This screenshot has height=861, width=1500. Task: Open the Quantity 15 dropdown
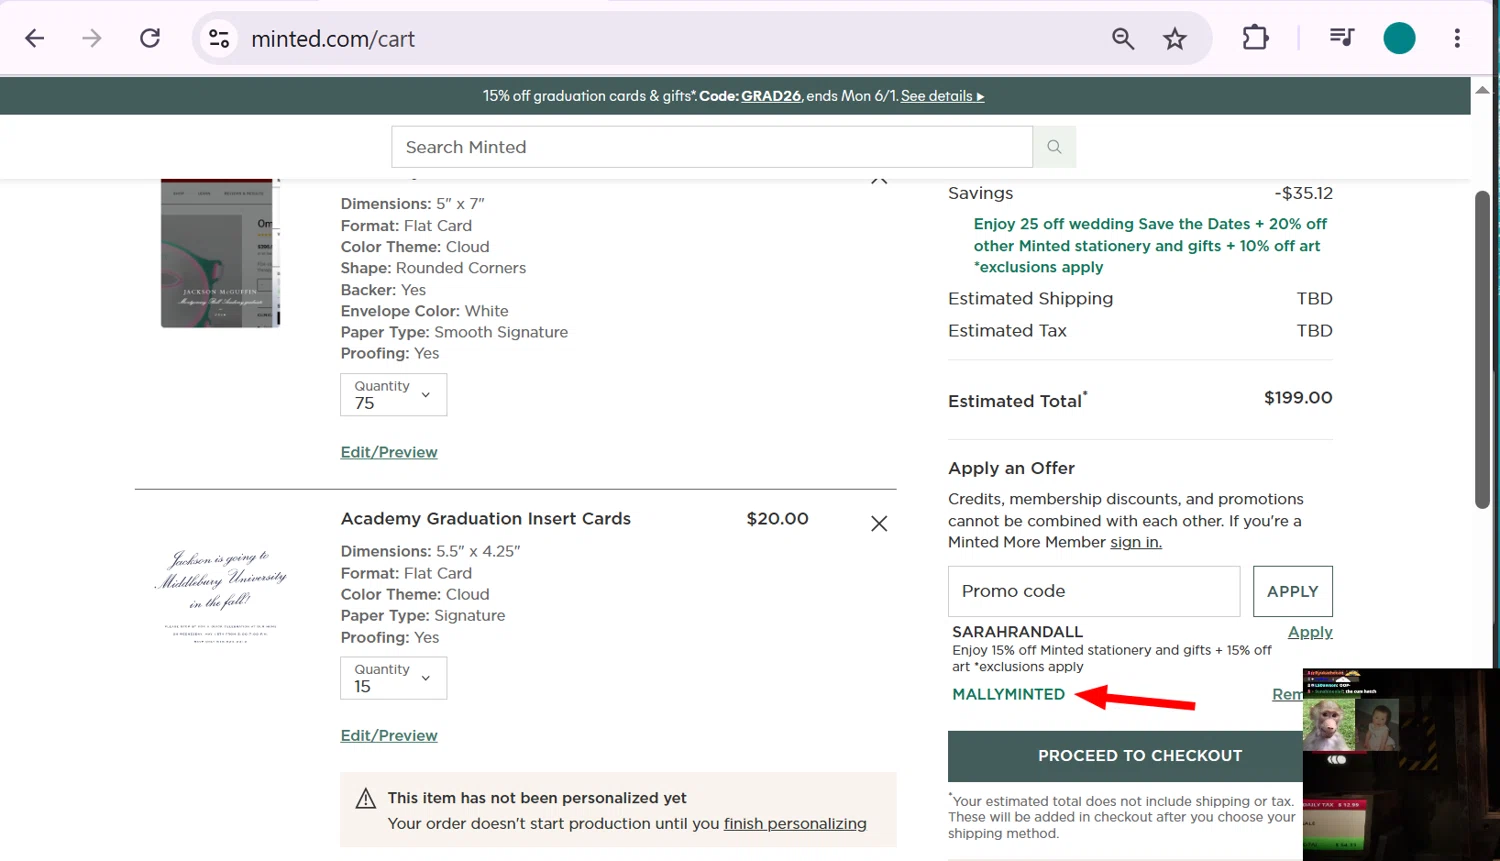(393, 678)
